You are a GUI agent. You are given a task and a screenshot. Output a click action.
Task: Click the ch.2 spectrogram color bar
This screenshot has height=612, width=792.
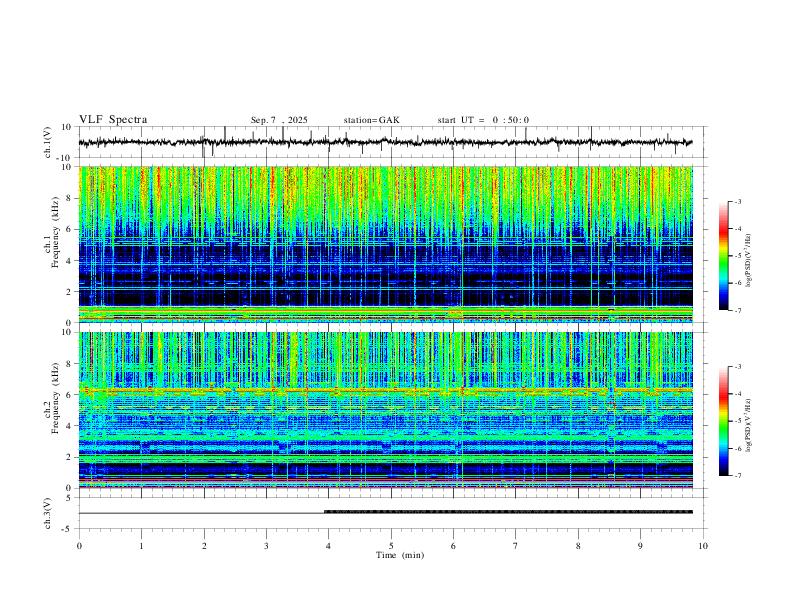coord(723,421)
